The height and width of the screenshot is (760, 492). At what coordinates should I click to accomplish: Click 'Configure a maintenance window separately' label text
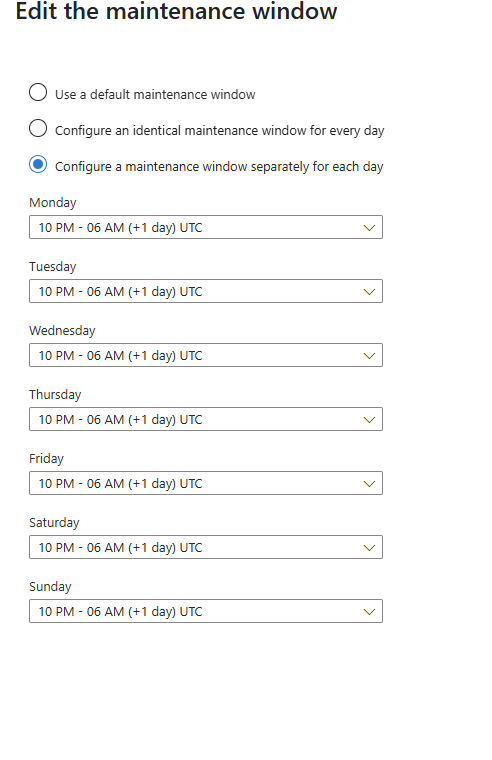219,167
